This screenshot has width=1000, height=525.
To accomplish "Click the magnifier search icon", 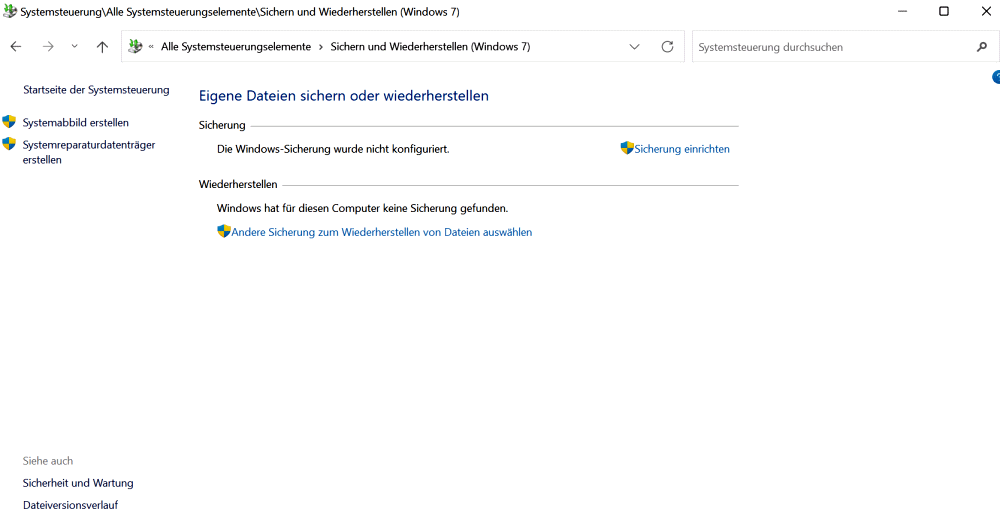I will tap(982, 47).
